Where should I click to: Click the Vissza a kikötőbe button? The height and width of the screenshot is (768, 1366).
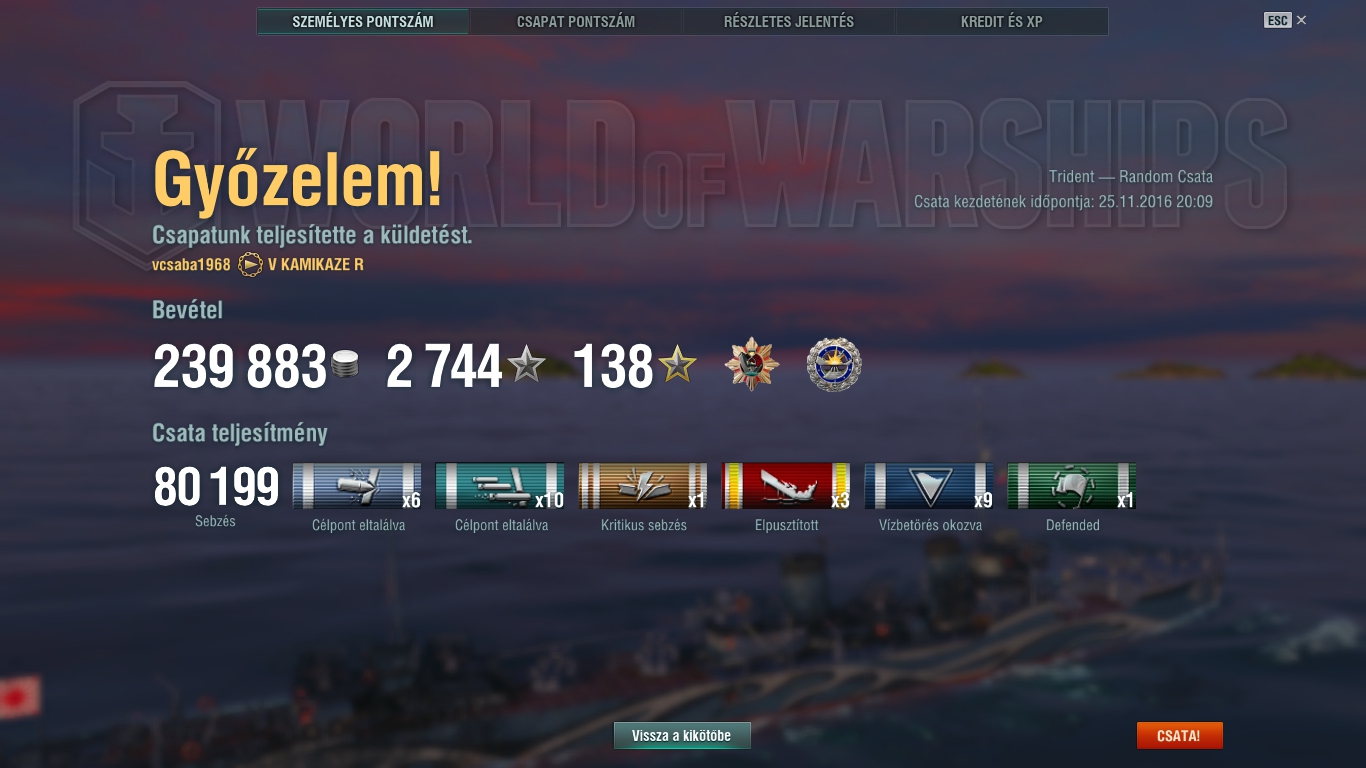(x=682, y=736)
